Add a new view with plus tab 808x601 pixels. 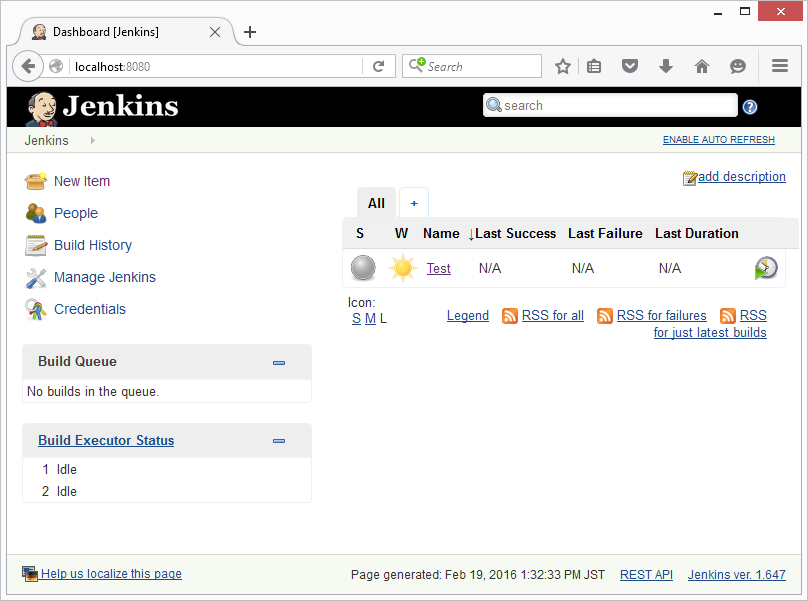pos(414,203)
